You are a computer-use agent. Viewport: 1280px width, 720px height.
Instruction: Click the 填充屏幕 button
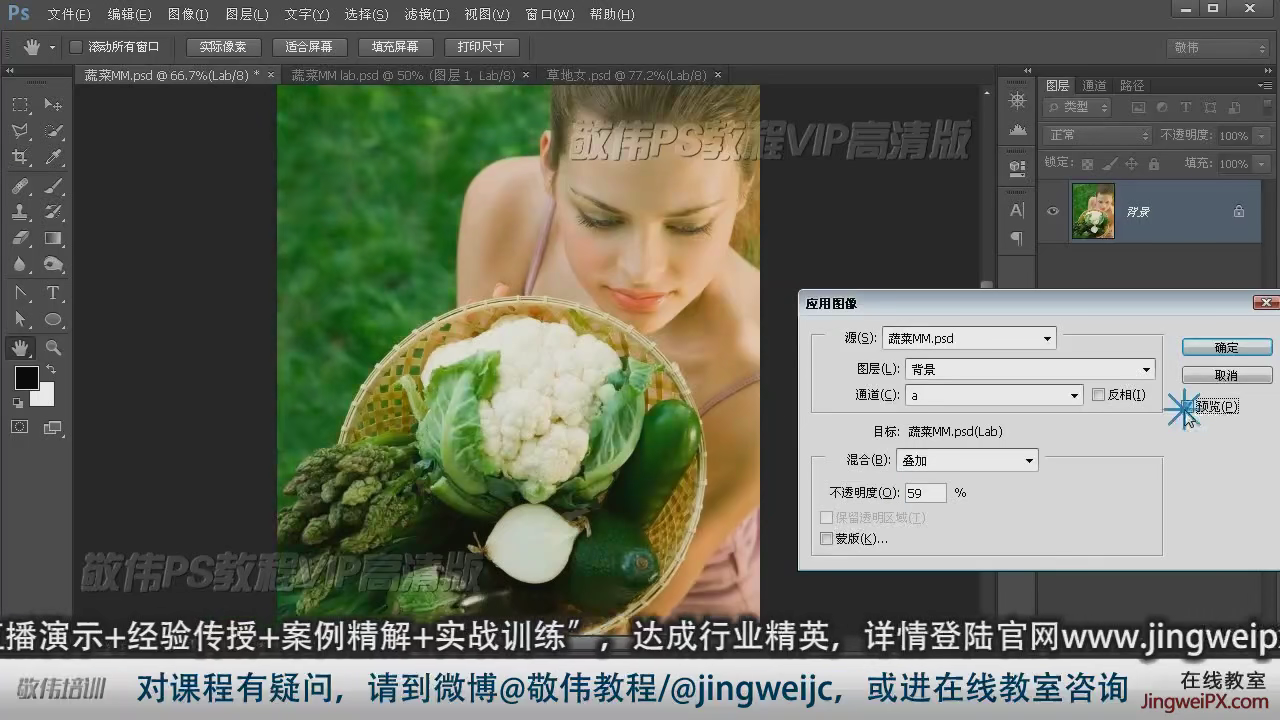(x=395, y=47)
